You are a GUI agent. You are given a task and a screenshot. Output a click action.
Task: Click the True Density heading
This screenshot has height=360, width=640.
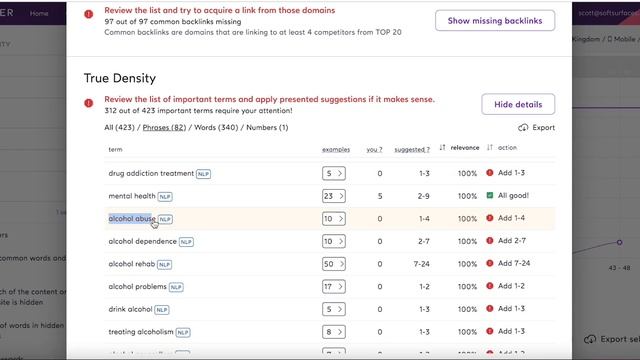pyautogui.click(x=120, y=78)
